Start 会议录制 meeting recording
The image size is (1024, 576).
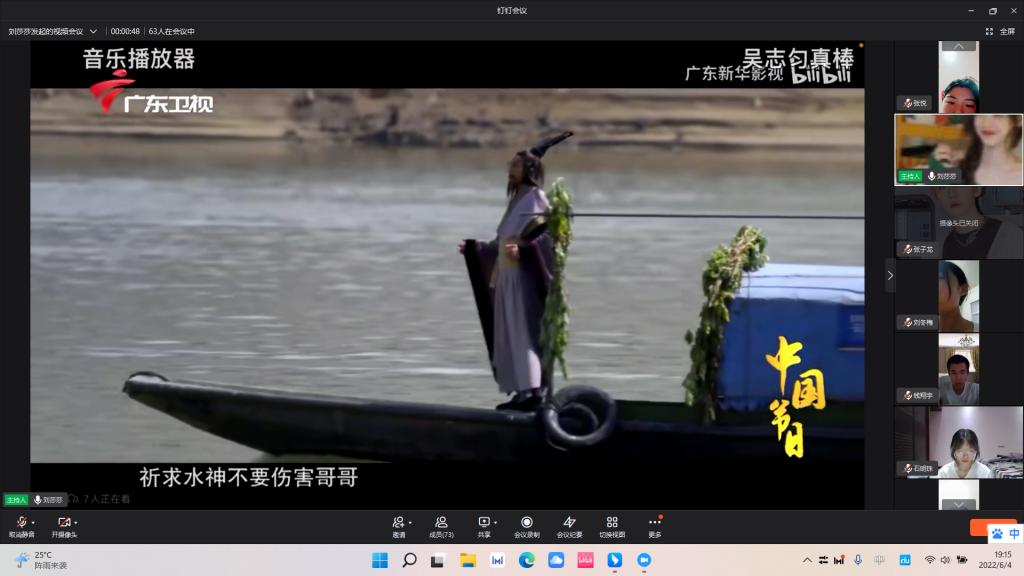point(527,522)
